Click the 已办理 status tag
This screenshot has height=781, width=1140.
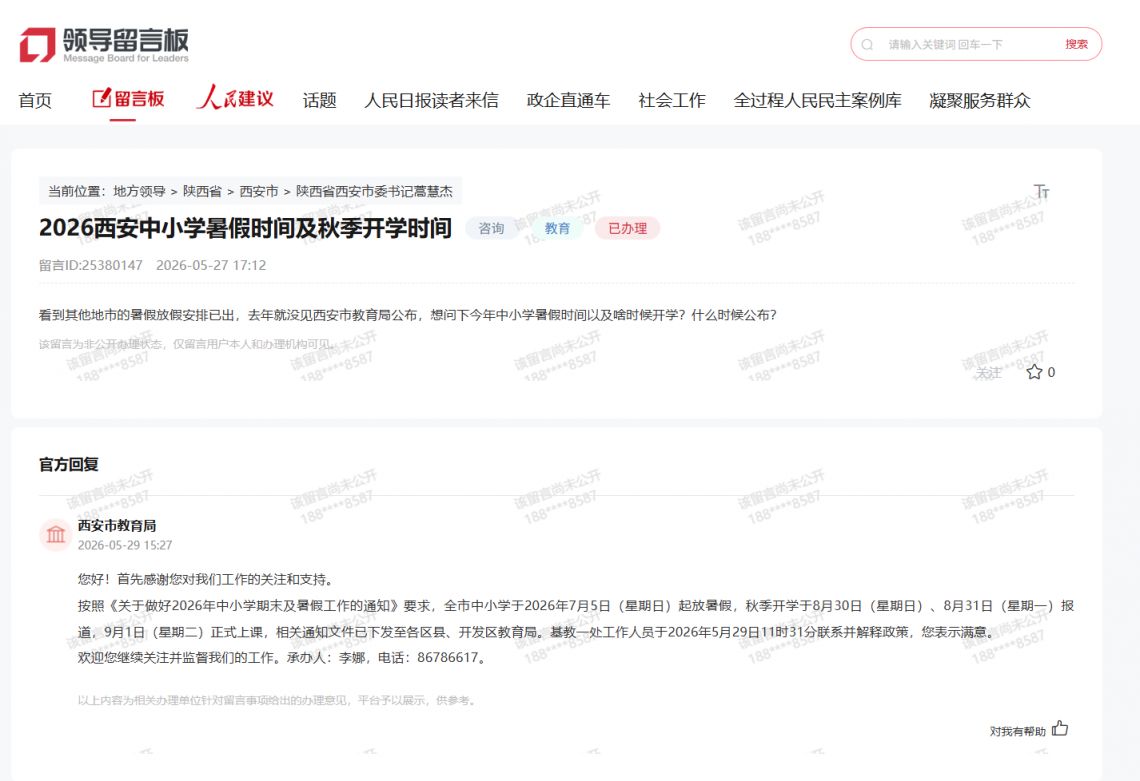pyautogui.click(x=627, y=228)
